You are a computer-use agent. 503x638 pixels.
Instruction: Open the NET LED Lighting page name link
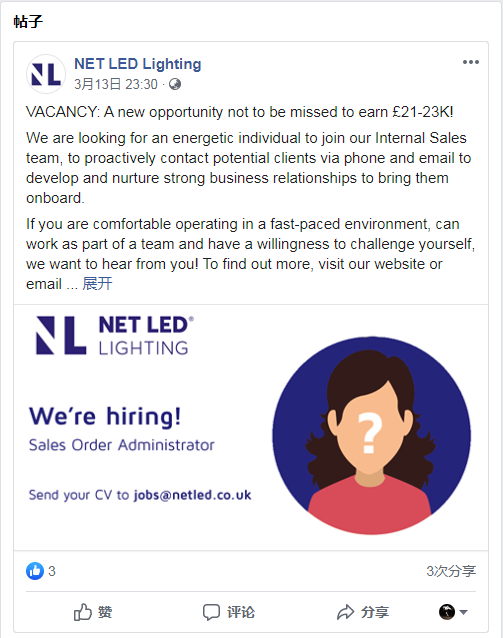tap(138, 64)
